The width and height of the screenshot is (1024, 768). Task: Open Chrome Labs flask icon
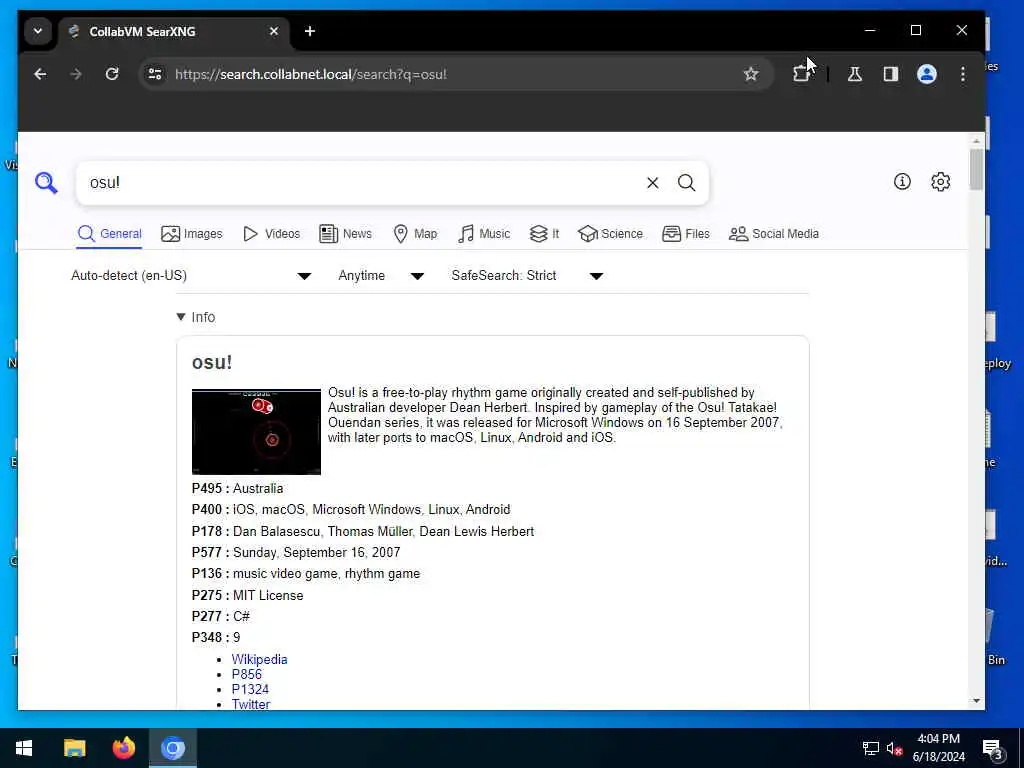pyautogui.click(x=855, y=74)
